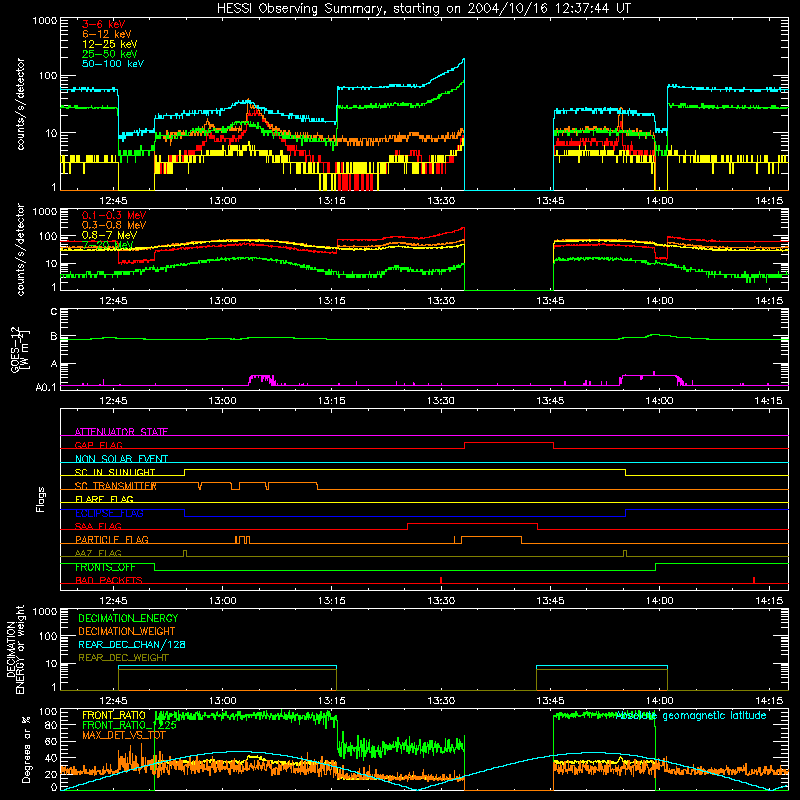Viewport: 800px width, 800px height.
Task: Click the AAZ_FLAG label
Action: pyautogui.click(x=98, y=553)
